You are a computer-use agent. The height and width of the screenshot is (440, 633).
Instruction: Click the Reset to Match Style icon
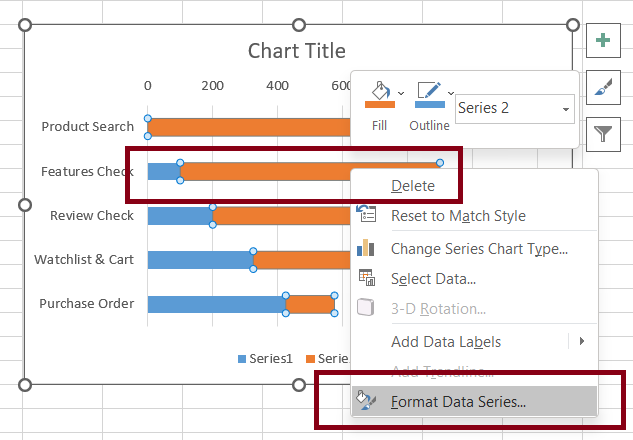(x=367, y=215)
